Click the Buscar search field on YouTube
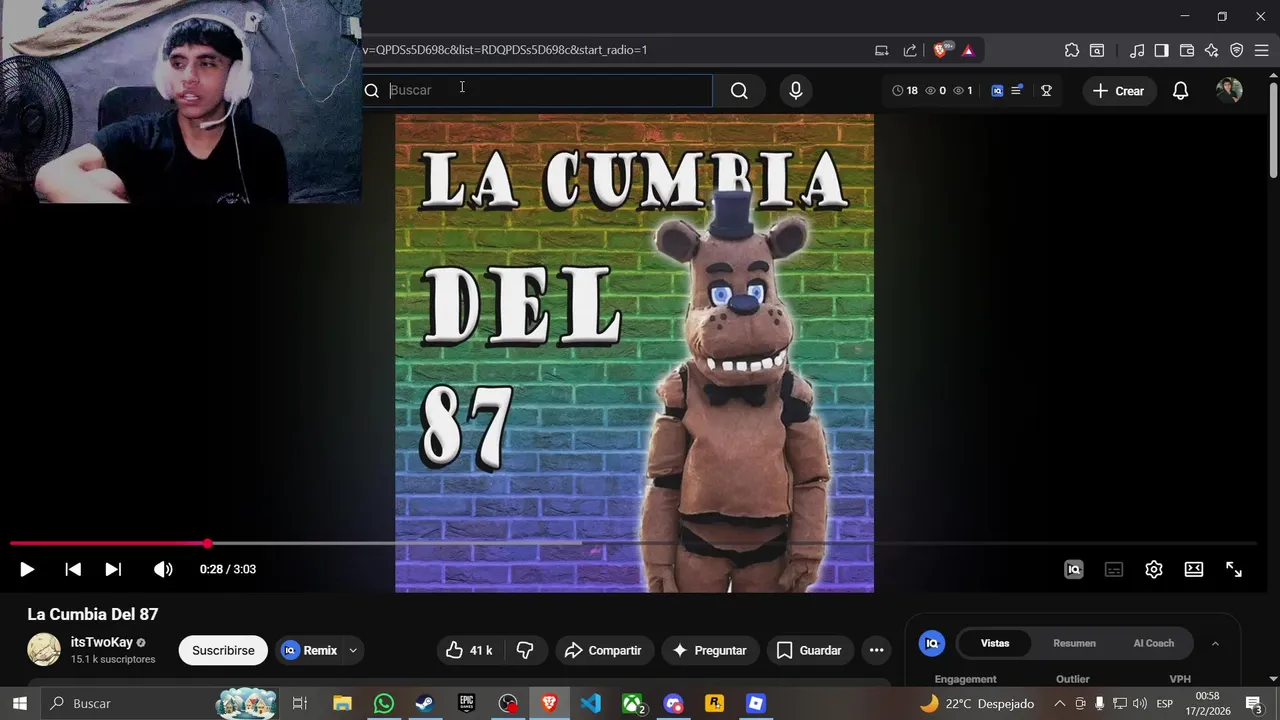This screenshot has height=720, width=1280. pos(537,90)
